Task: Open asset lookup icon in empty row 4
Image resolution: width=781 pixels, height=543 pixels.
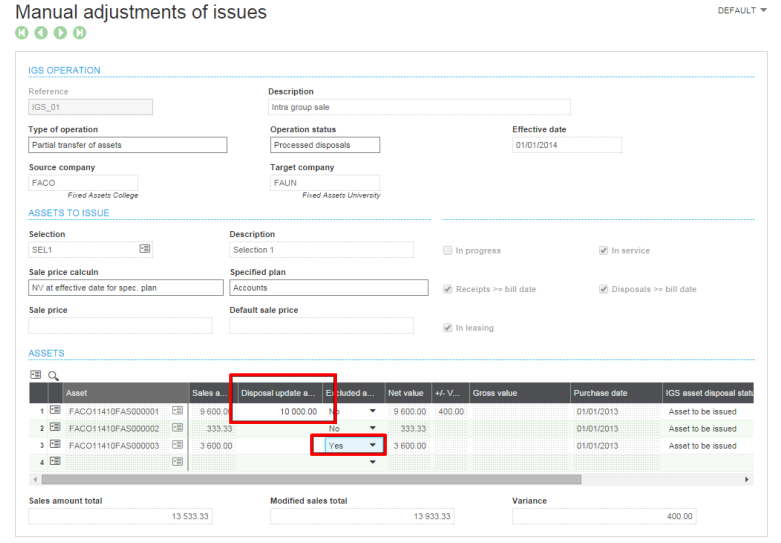Action: [177, 462]
